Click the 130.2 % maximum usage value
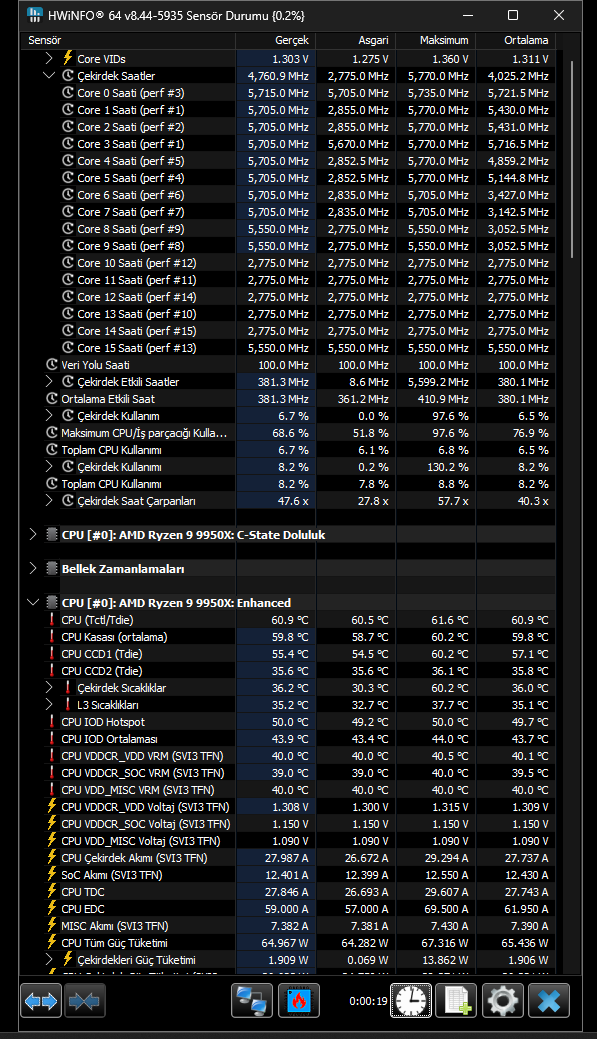 pos(447,466)
